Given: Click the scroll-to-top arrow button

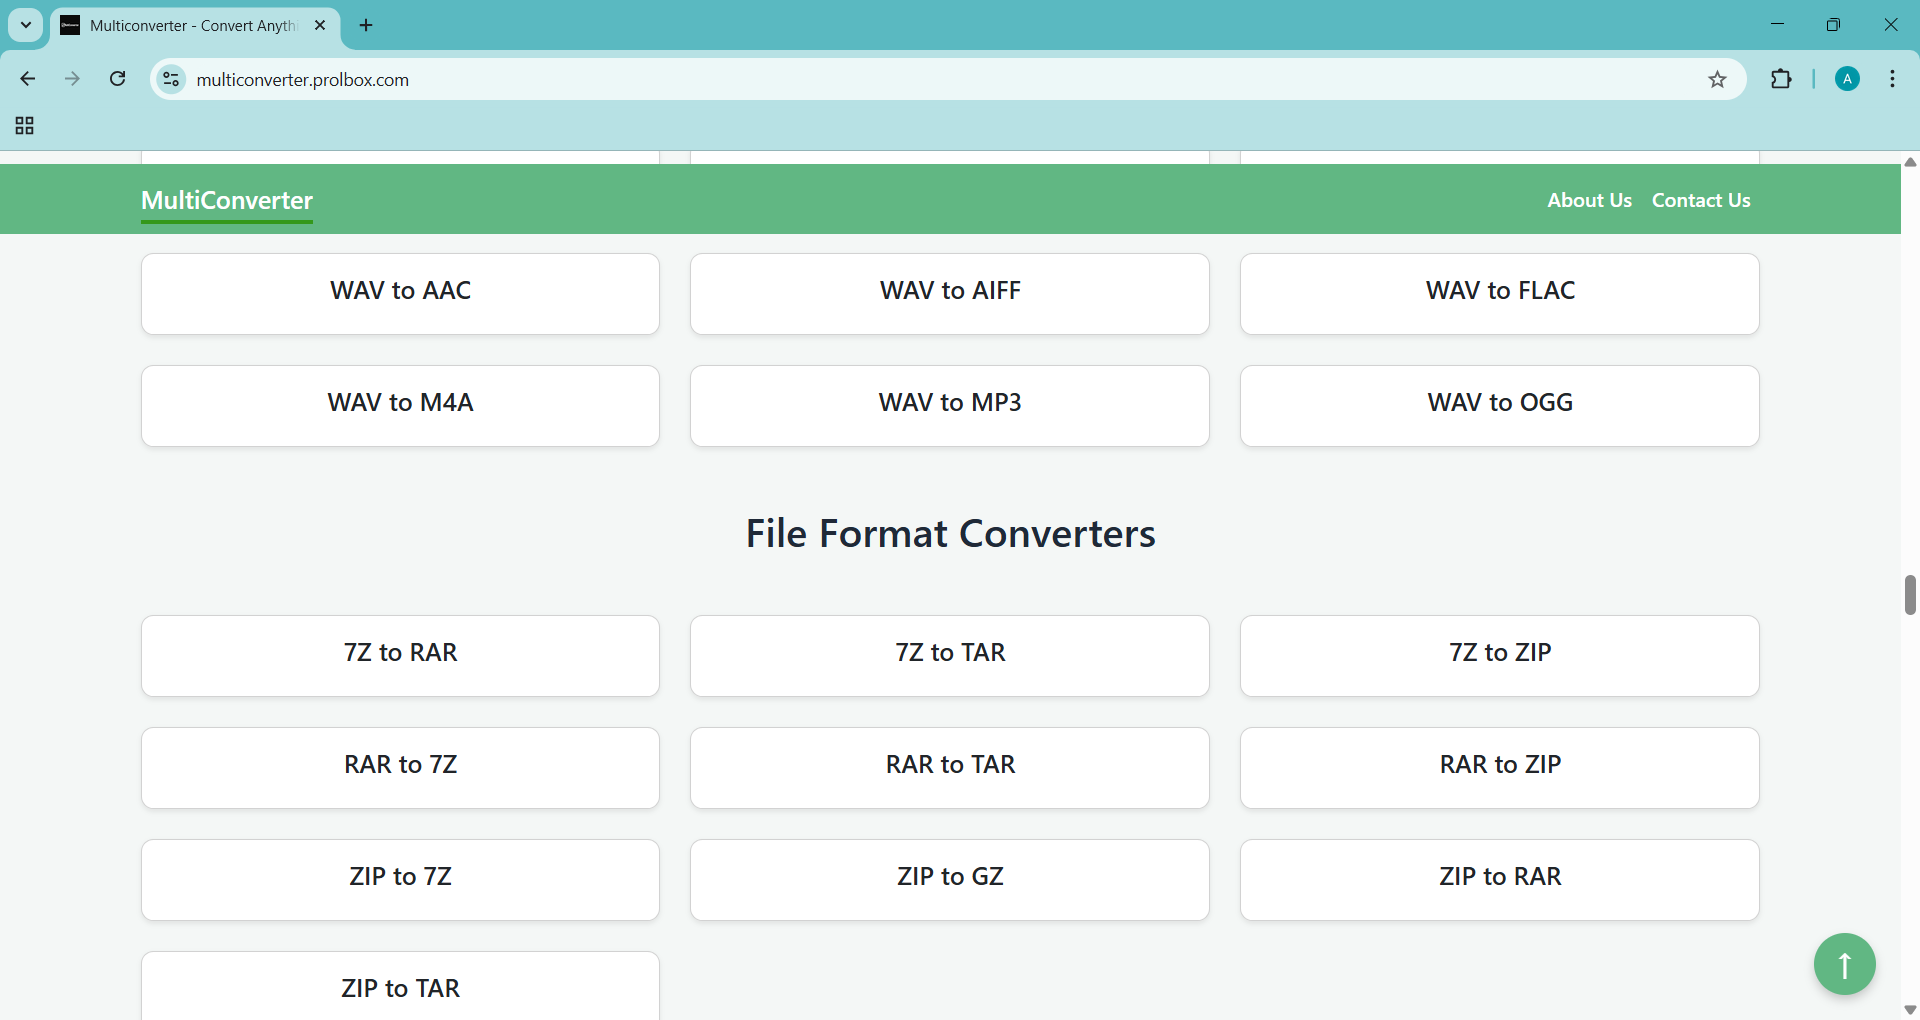Looking at the screenshot, I should [x=1844, y=964].
